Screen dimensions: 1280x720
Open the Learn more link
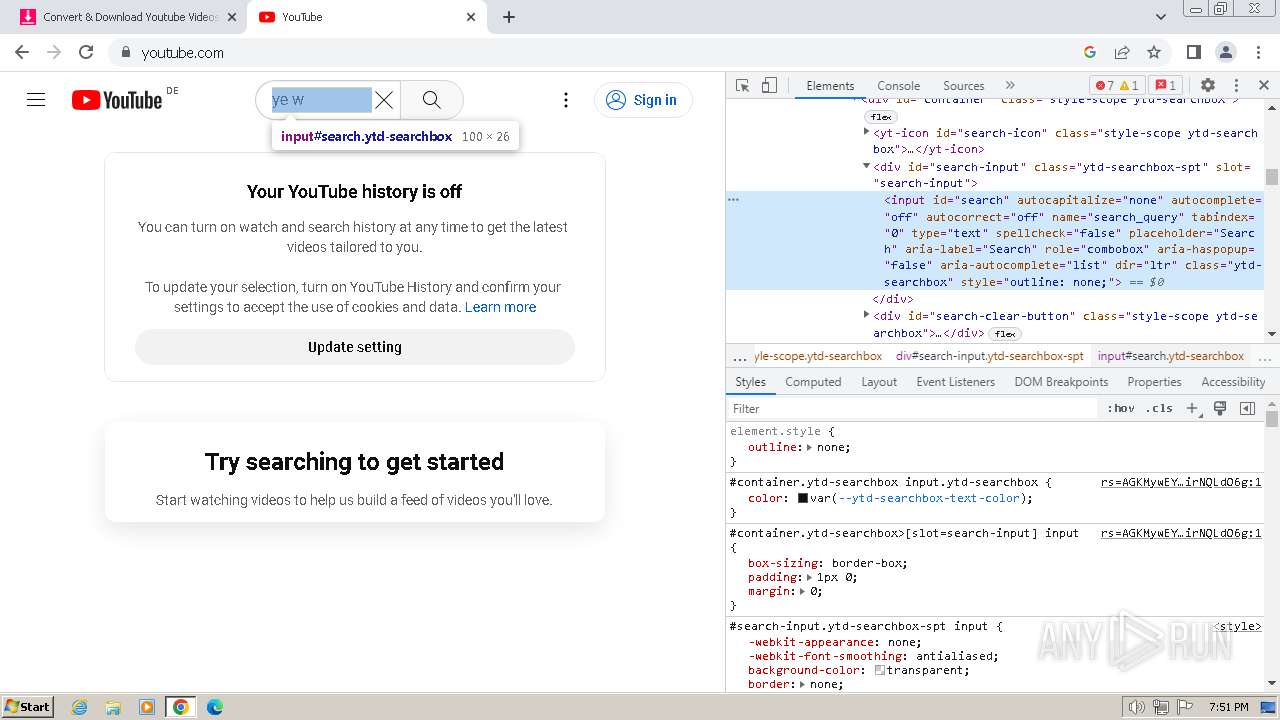coord(500,307)
